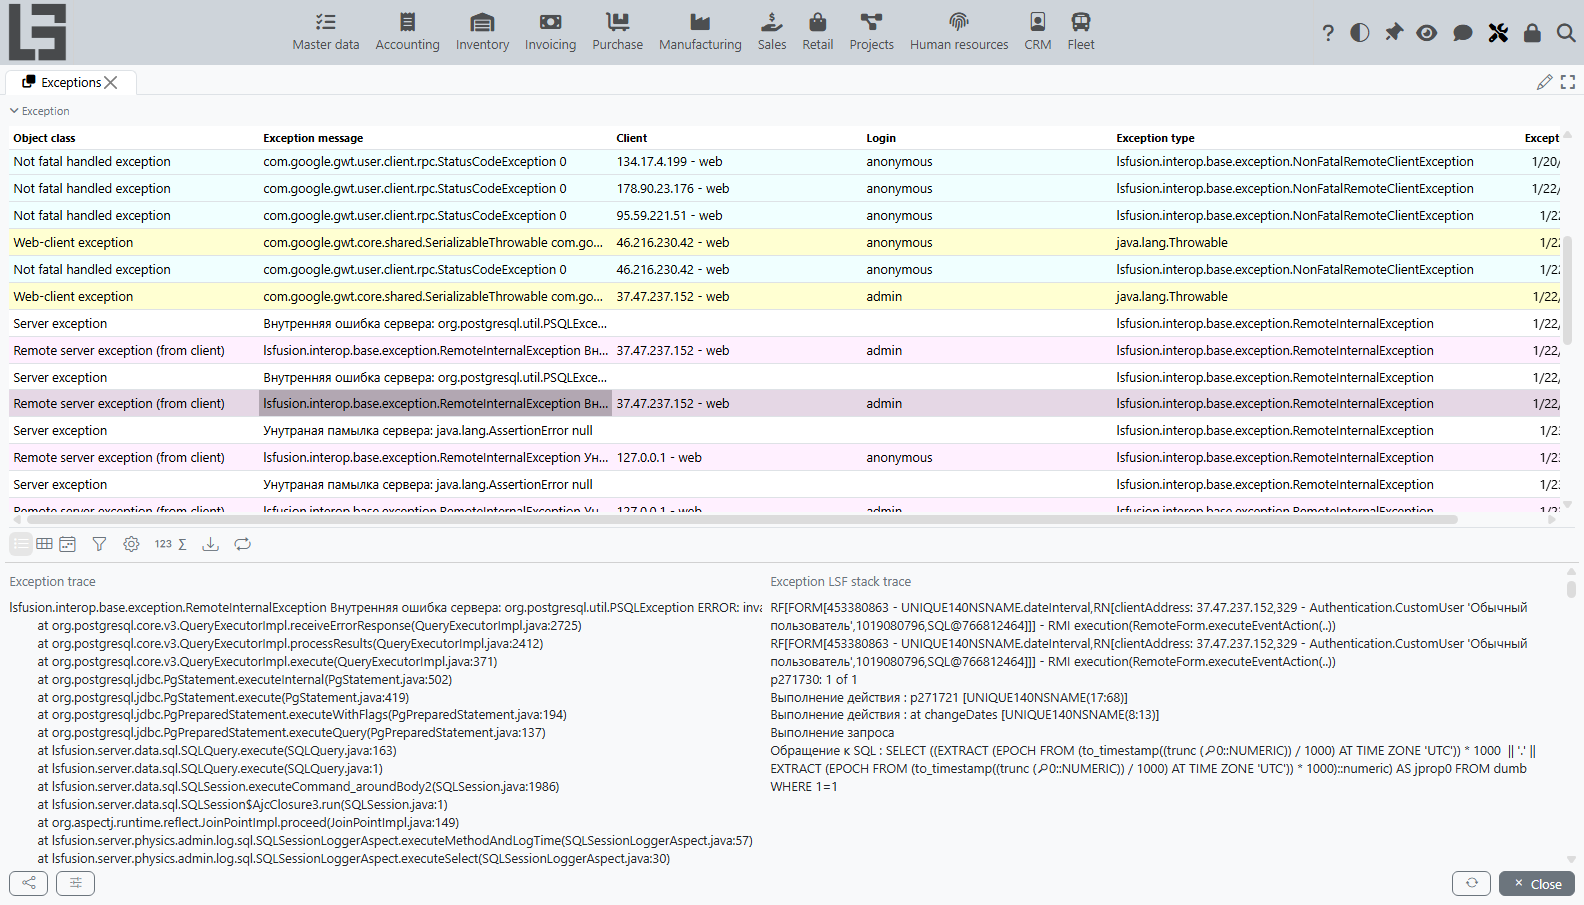Switch to calendar view icon
Image resolution: width=1584 pixels, height=905 pixels.
click(67, 544)
